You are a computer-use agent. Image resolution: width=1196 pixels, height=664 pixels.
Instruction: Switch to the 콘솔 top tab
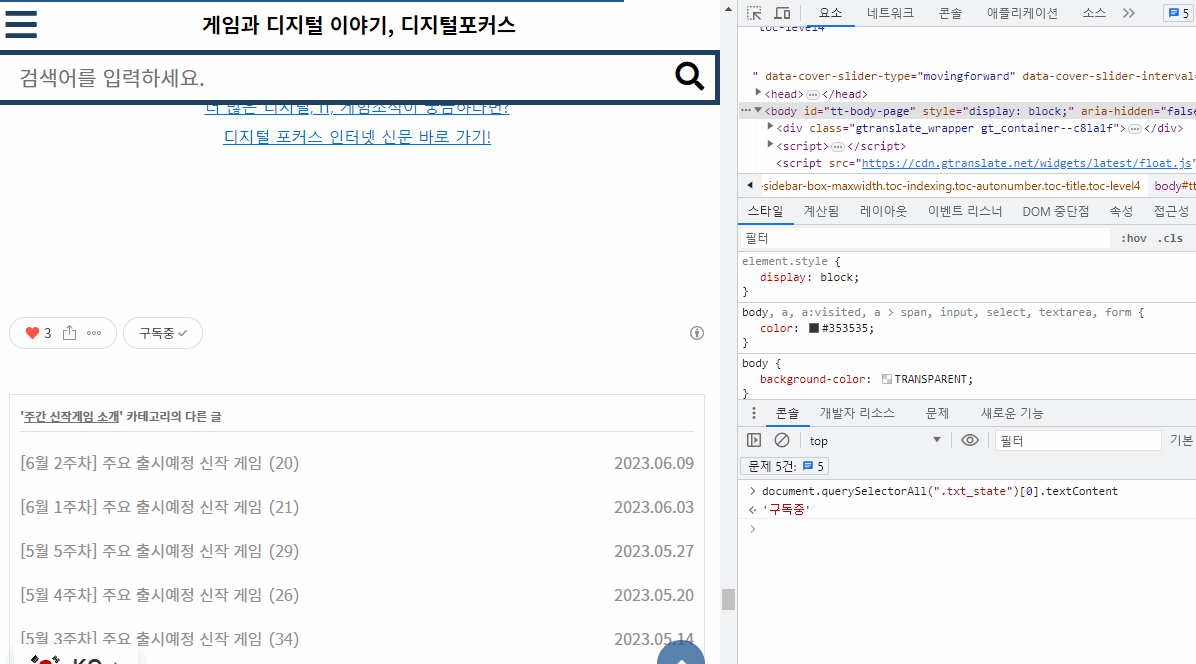click(x=950, y=13)
